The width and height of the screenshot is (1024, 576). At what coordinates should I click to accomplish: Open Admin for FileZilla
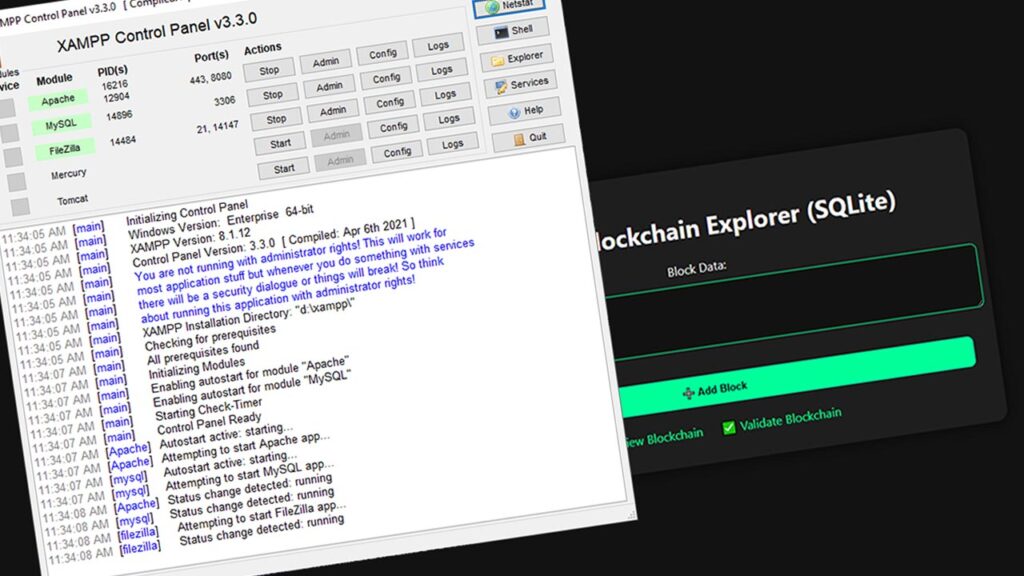click(333, 112)
